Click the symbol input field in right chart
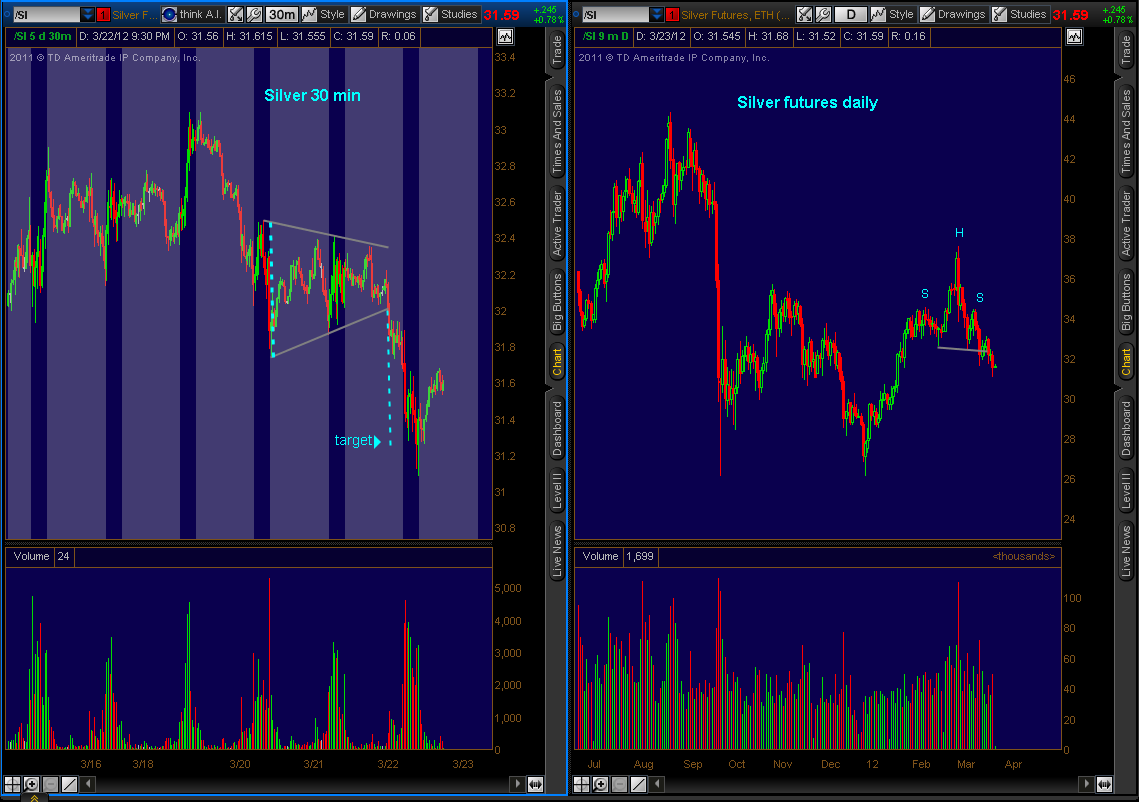1139x802 pixels. click(x=613, y=14)
